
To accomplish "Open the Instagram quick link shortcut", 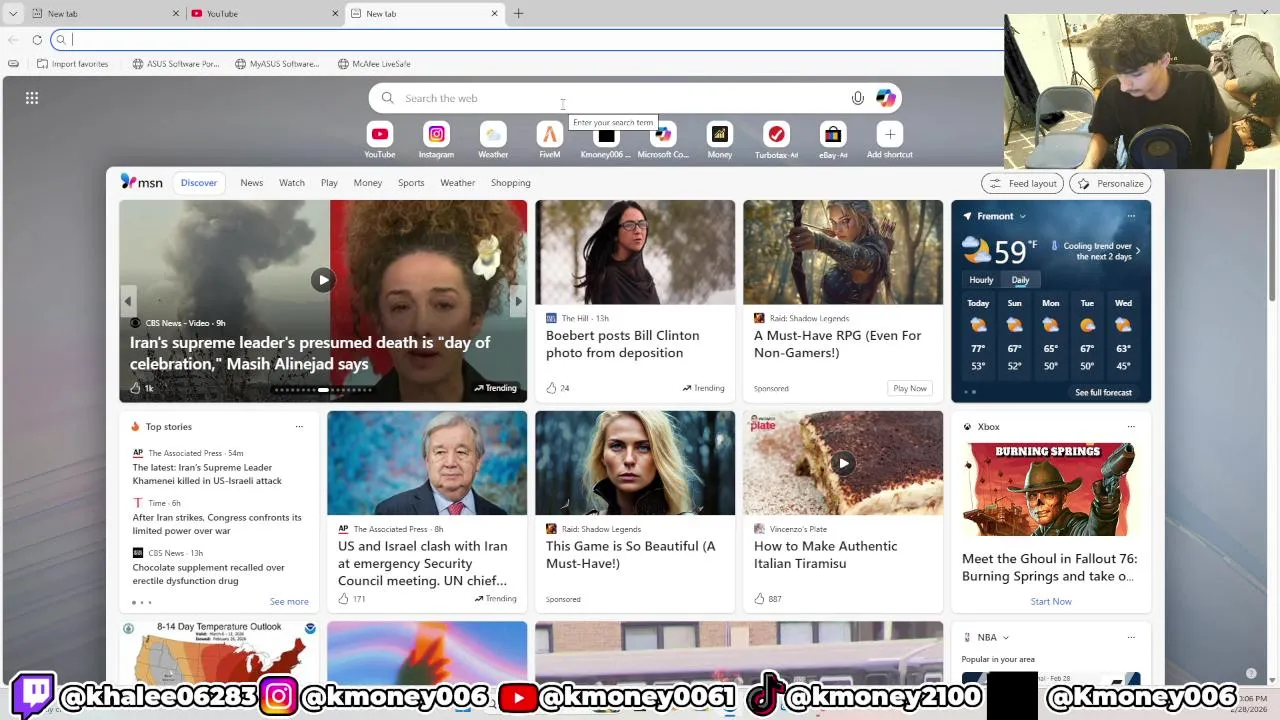I will pos(436,134).
